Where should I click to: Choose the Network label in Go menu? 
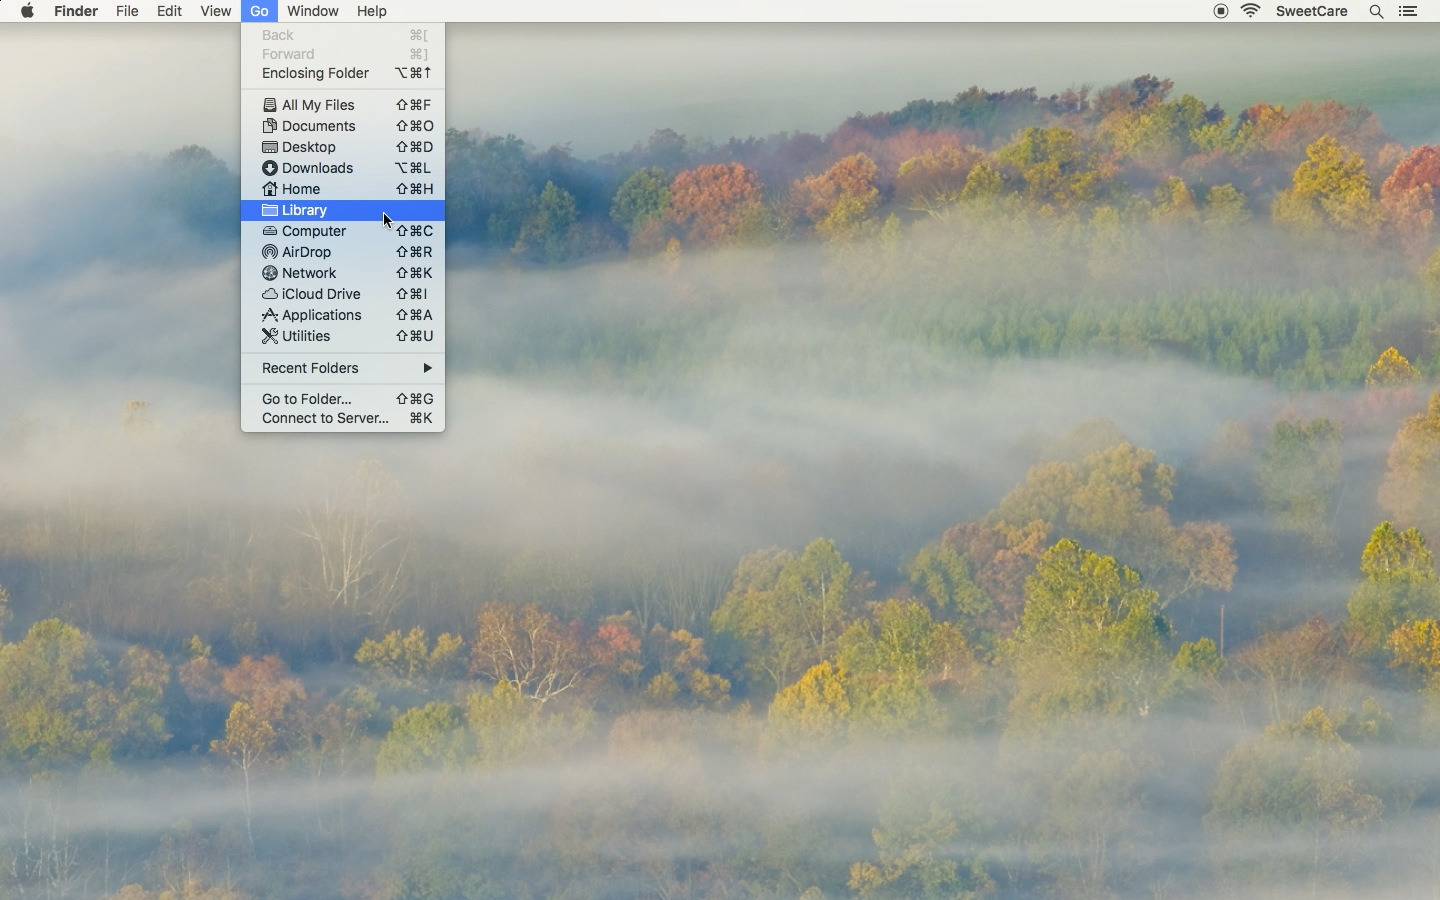point(309,273)
